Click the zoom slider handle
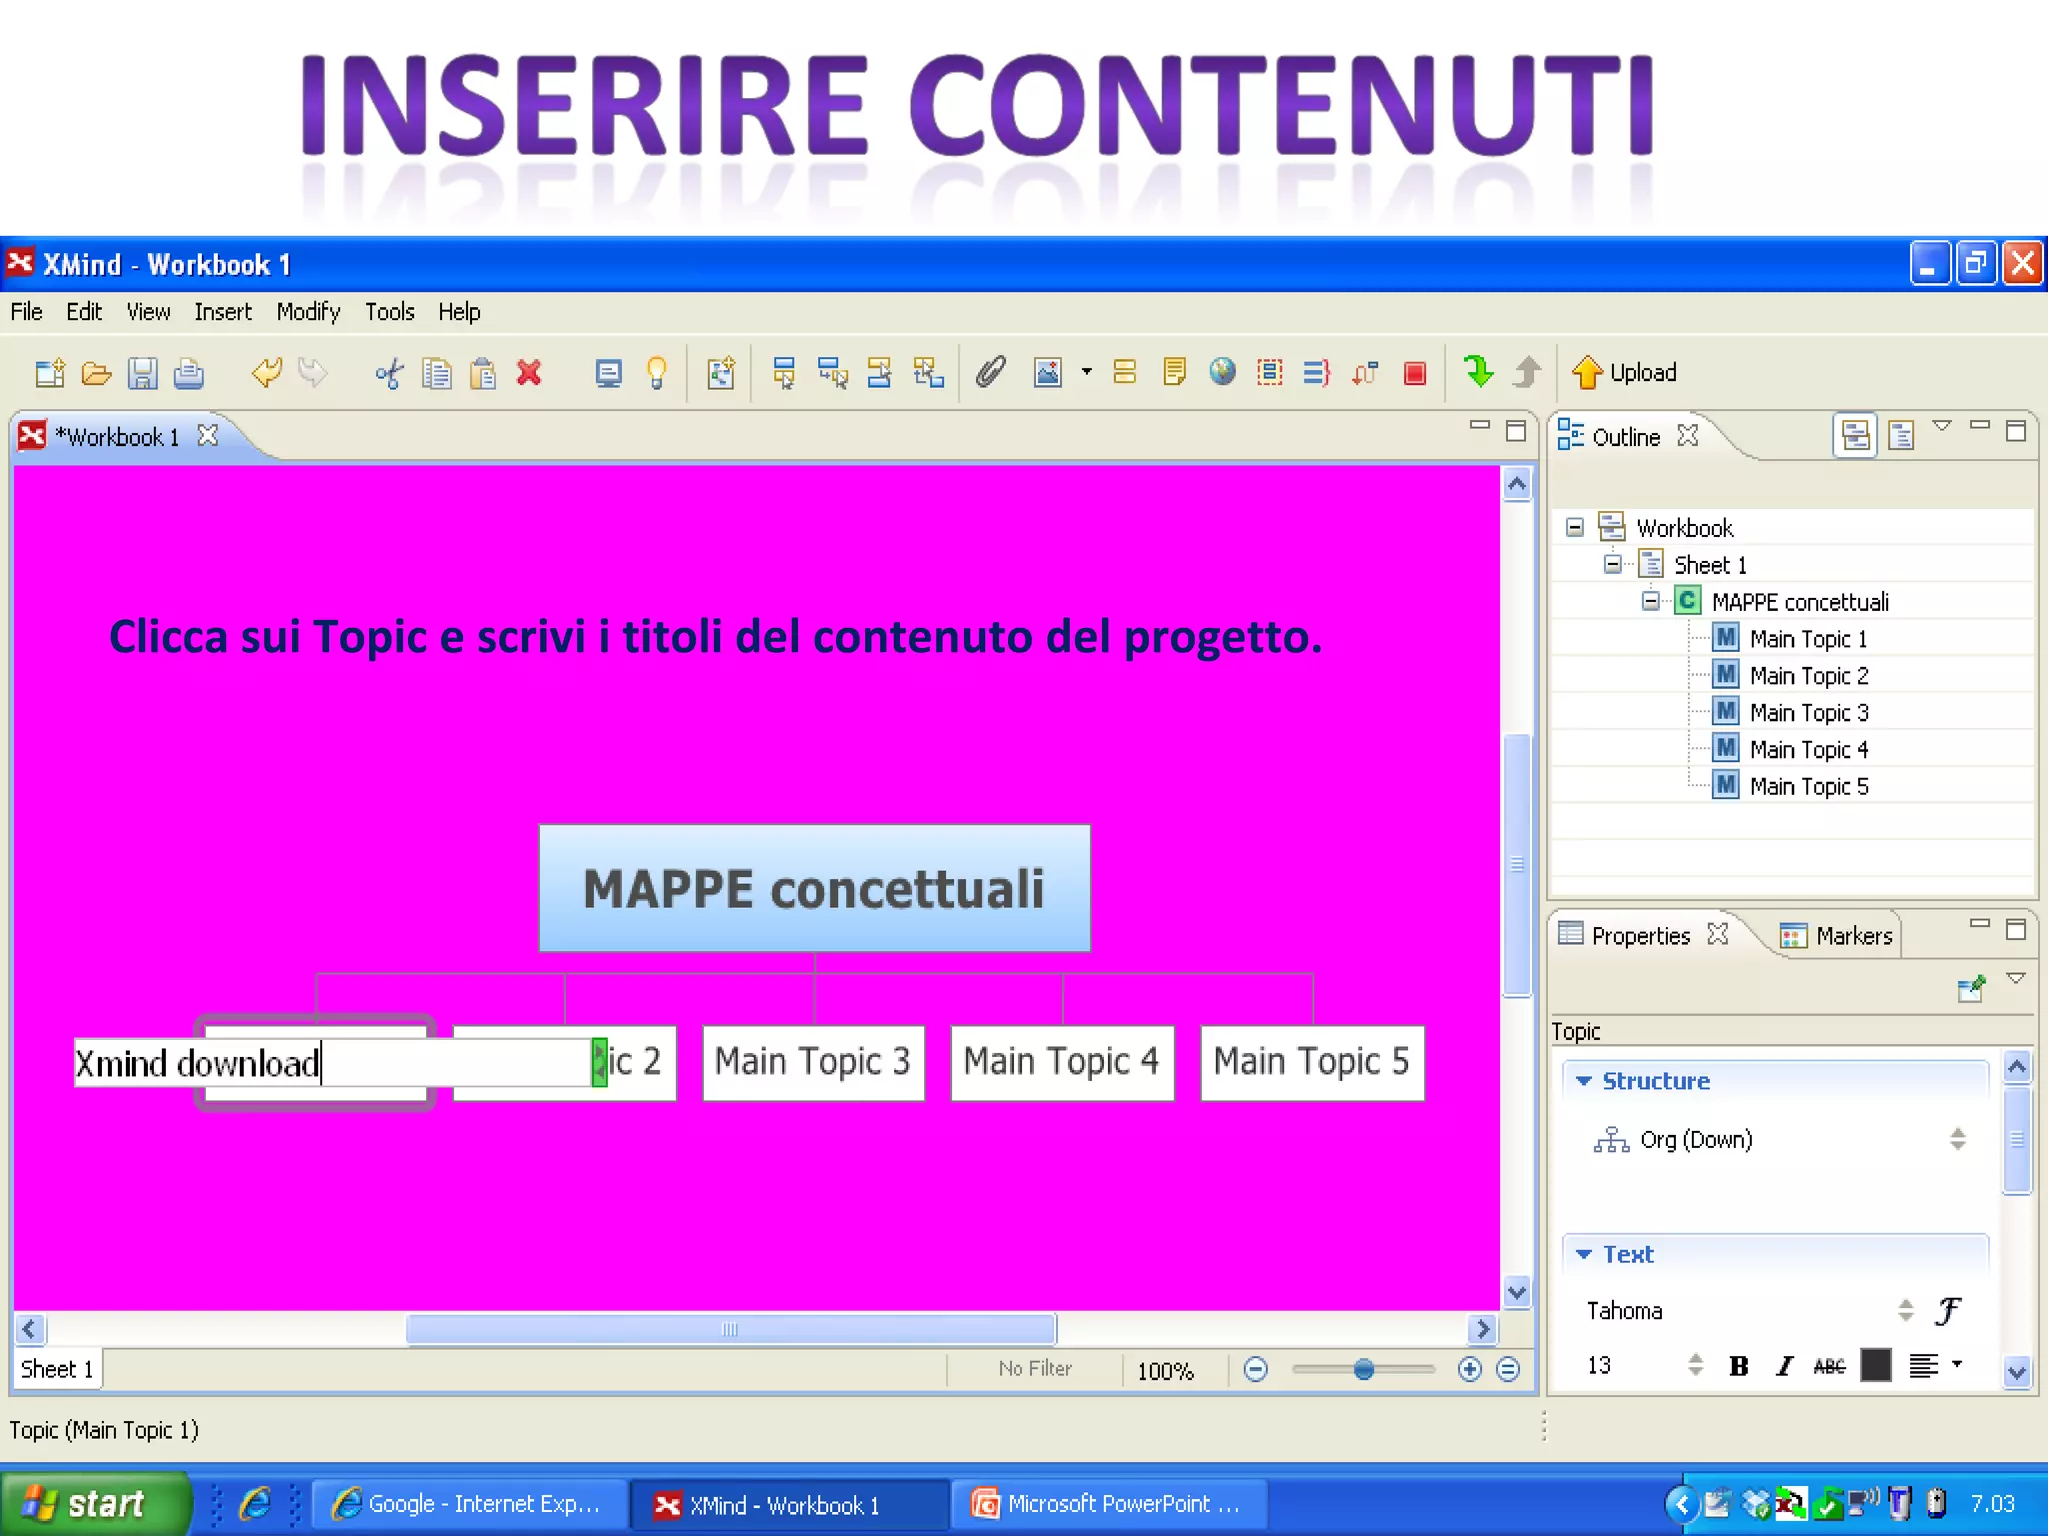The width and height of the screenshot is (2048, 1536). point(1363,1369)
